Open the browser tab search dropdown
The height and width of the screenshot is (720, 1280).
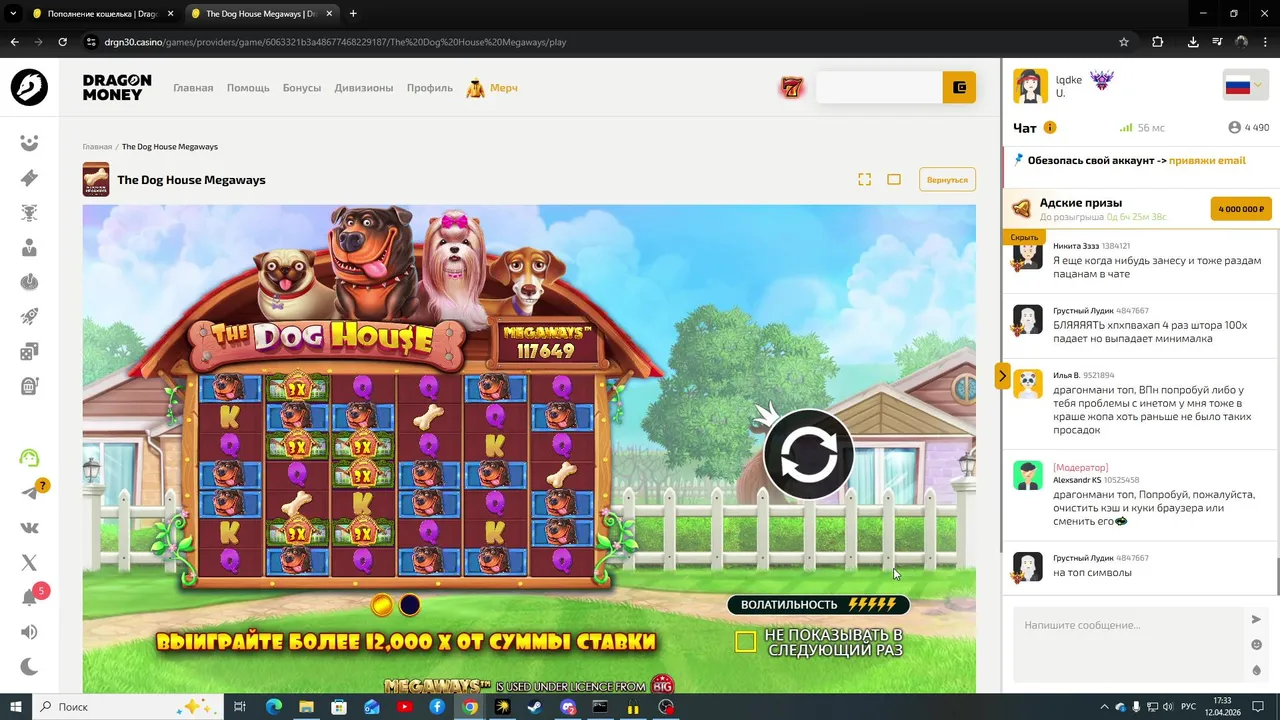click(x=13, y=14)
